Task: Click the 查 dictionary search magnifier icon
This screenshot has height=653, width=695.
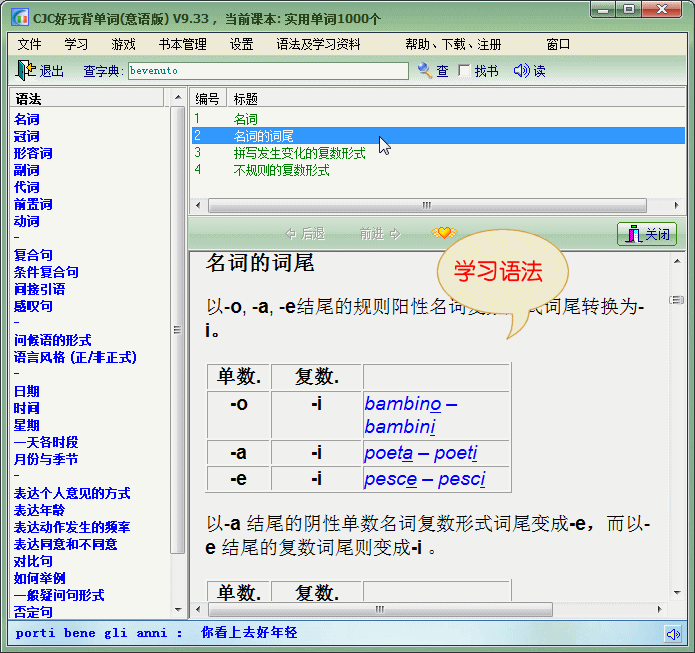Action: (425, 70)
